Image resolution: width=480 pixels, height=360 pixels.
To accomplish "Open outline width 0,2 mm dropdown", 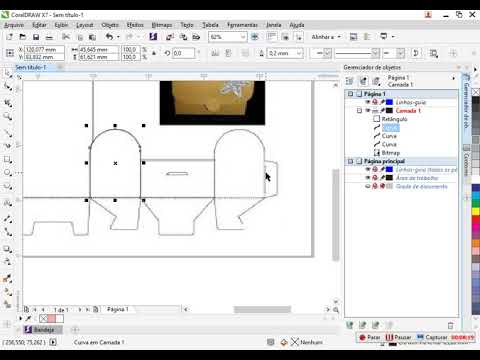I will [299, 53].
